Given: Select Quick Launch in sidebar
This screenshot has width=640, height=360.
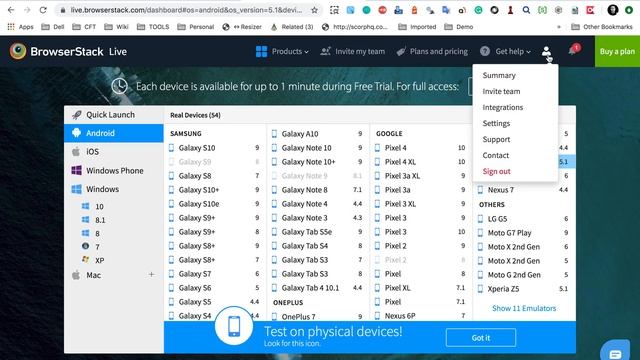Looking at the screenshot, I should pyautogui.click(x=114, y=115).
